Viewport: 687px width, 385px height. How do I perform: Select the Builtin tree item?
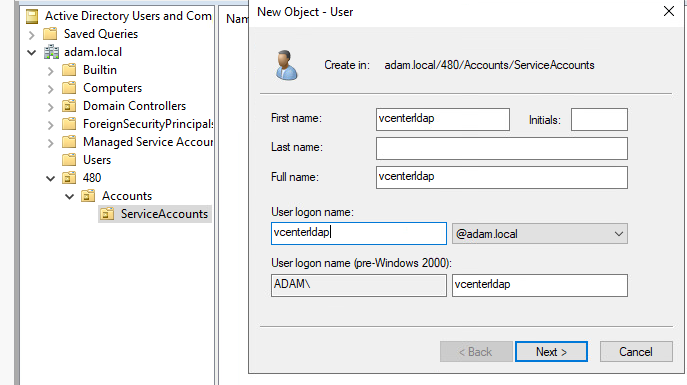(x=100, y=70)
